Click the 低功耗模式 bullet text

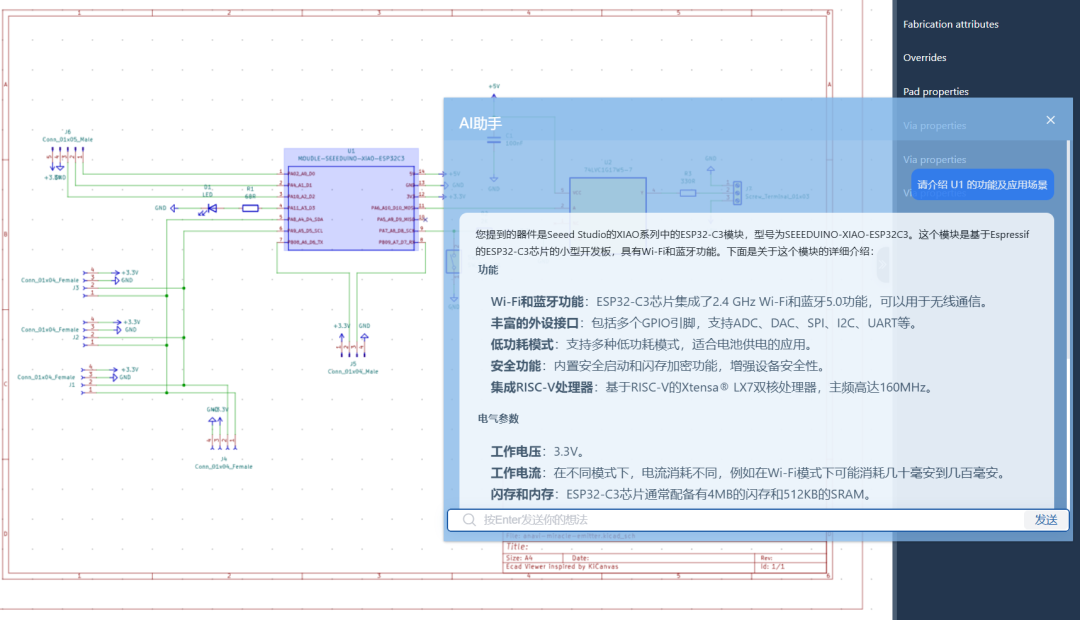654,344
